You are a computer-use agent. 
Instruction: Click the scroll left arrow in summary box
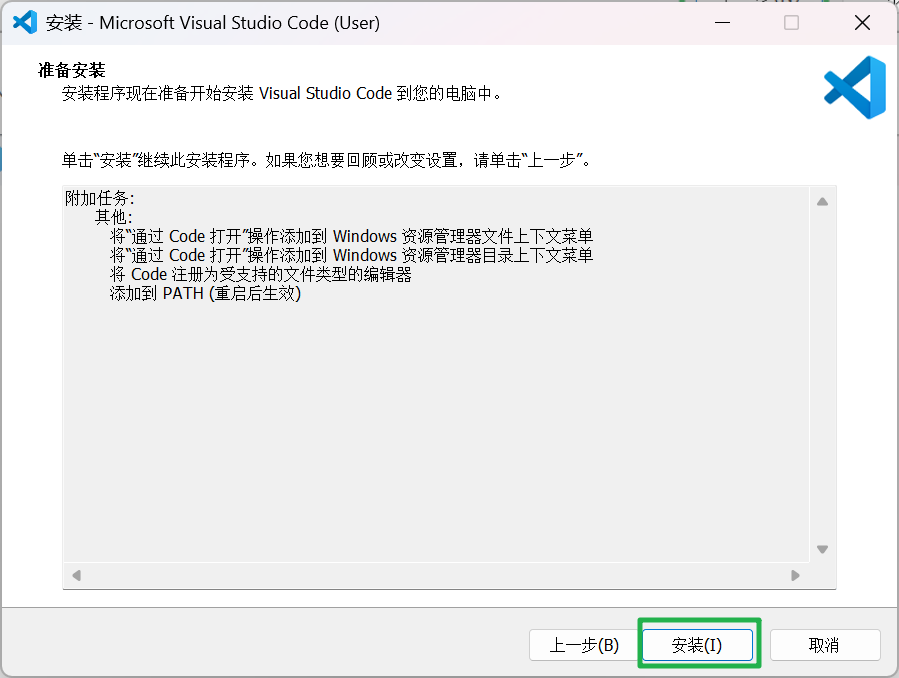point(76,575)
